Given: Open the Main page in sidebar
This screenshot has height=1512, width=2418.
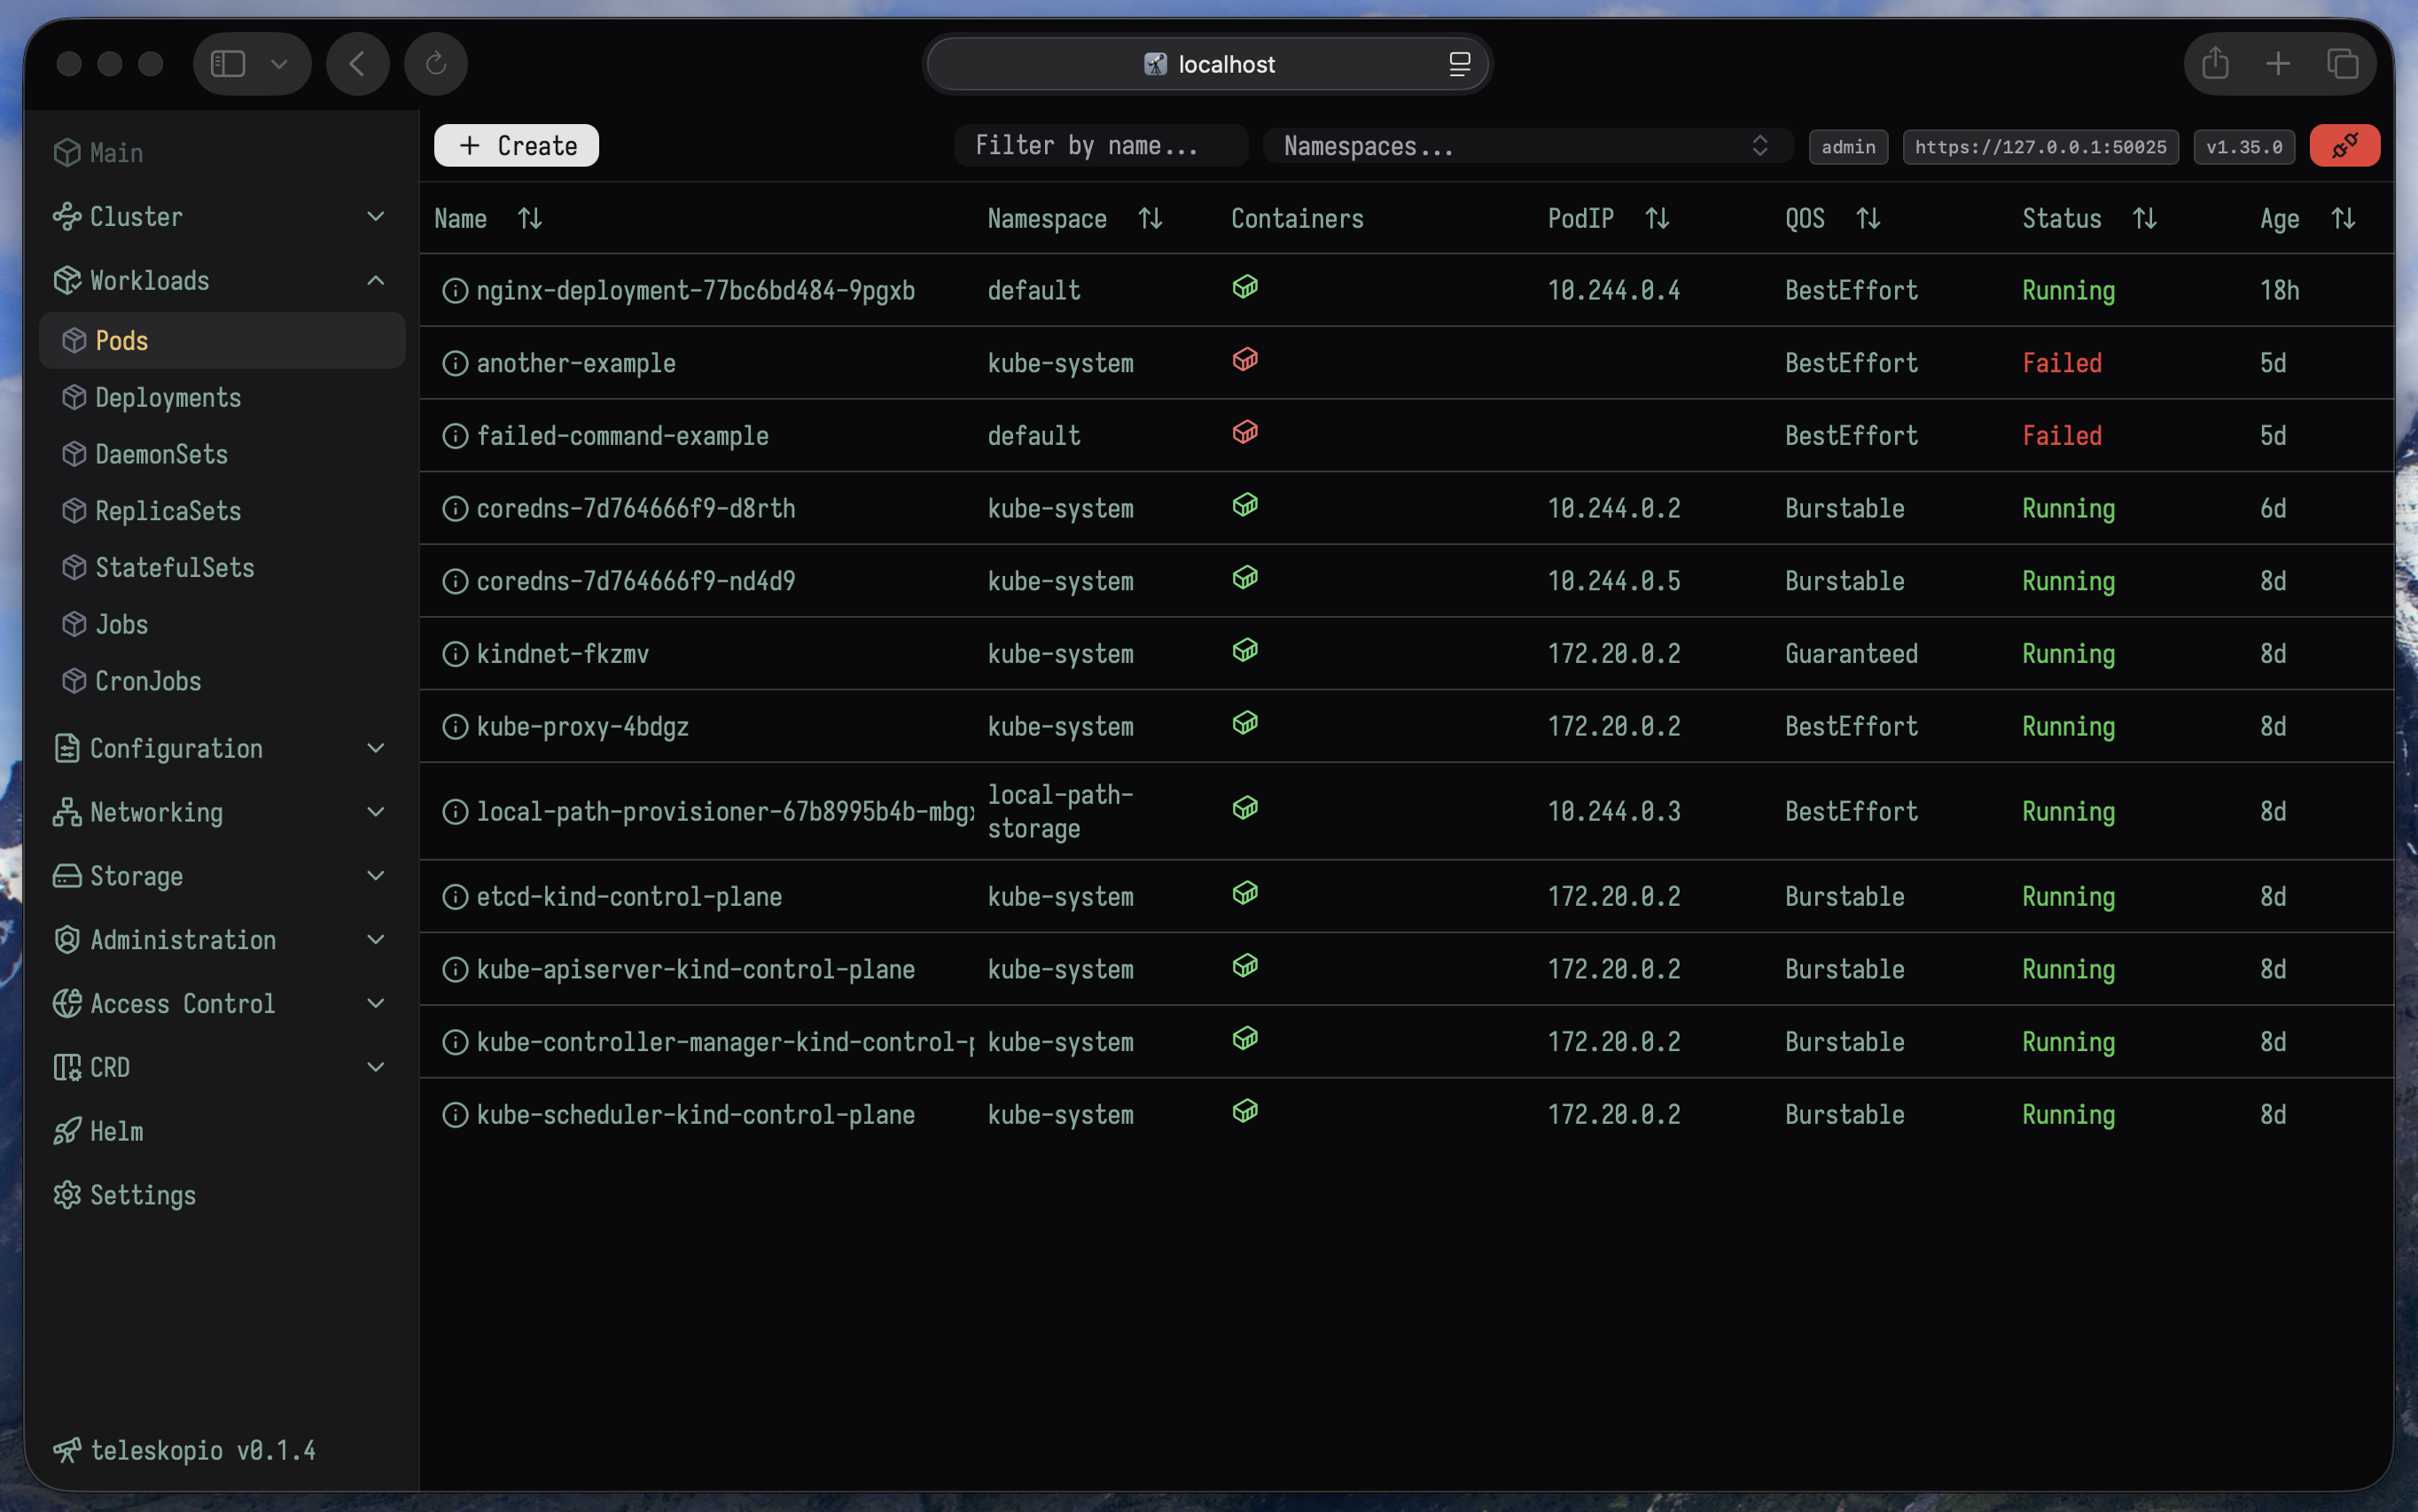Looking at the screenshot, I should pyautogui.click(x=220, y=153).
